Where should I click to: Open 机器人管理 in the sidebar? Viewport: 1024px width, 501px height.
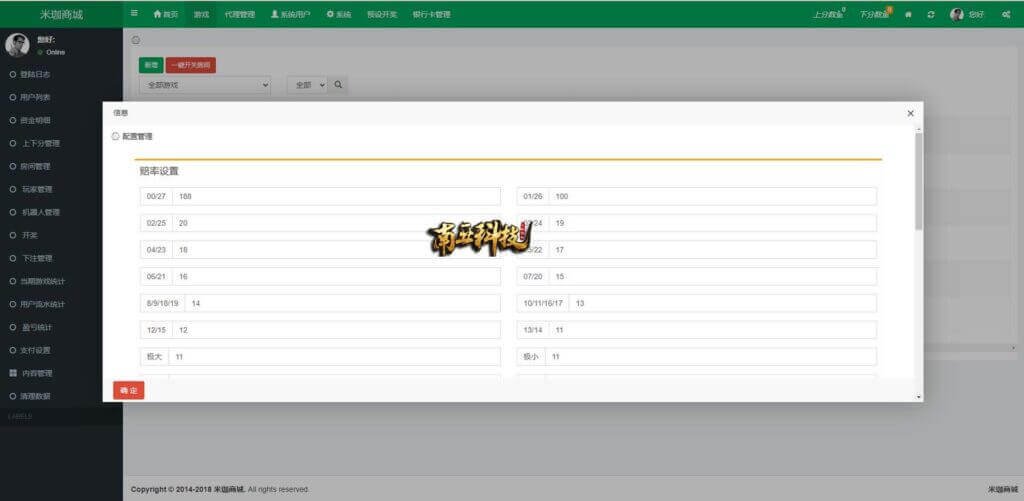[x=41, y=212]
